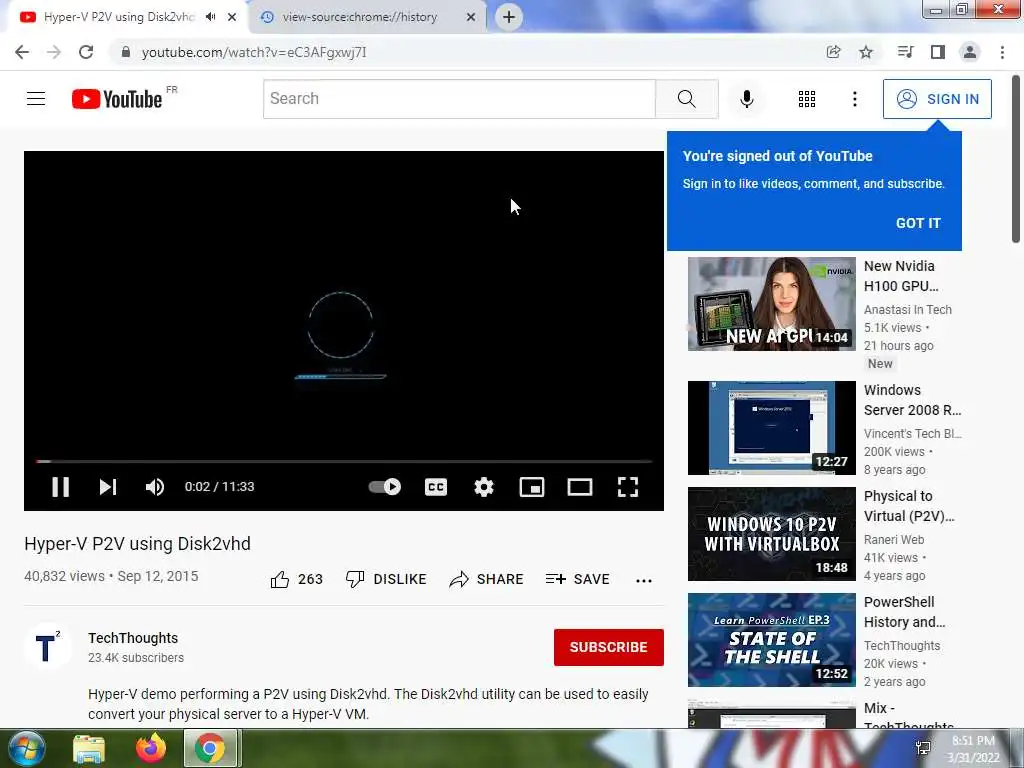The width and height of the screenshot is (1024, 768).
Task: Close the view-source history tab
Action: tap(471, 17)
